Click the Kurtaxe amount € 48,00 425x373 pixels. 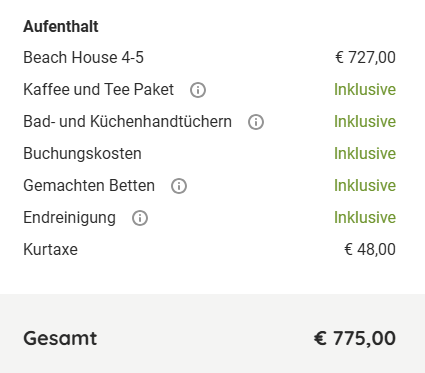[x=370, y=249]
